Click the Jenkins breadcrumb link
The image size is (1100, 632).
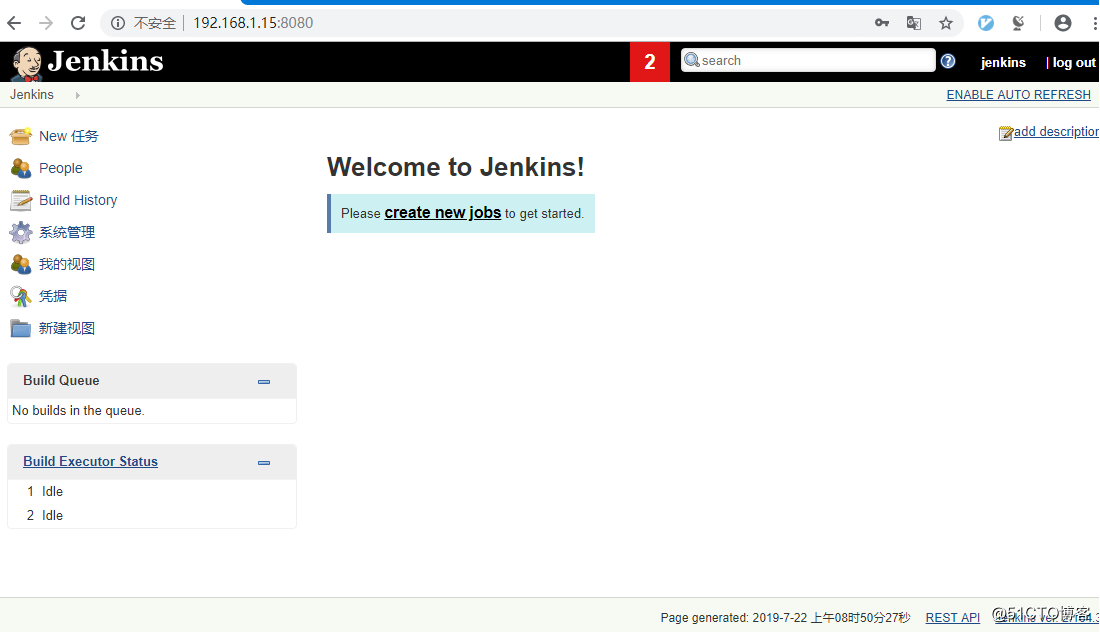(x=32, y=95)
